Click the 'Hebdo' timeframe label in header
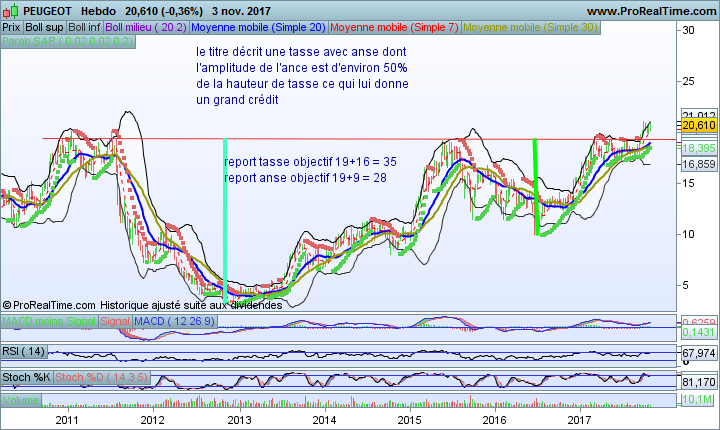This screenshot has width=720, height=430. (100, 11)
